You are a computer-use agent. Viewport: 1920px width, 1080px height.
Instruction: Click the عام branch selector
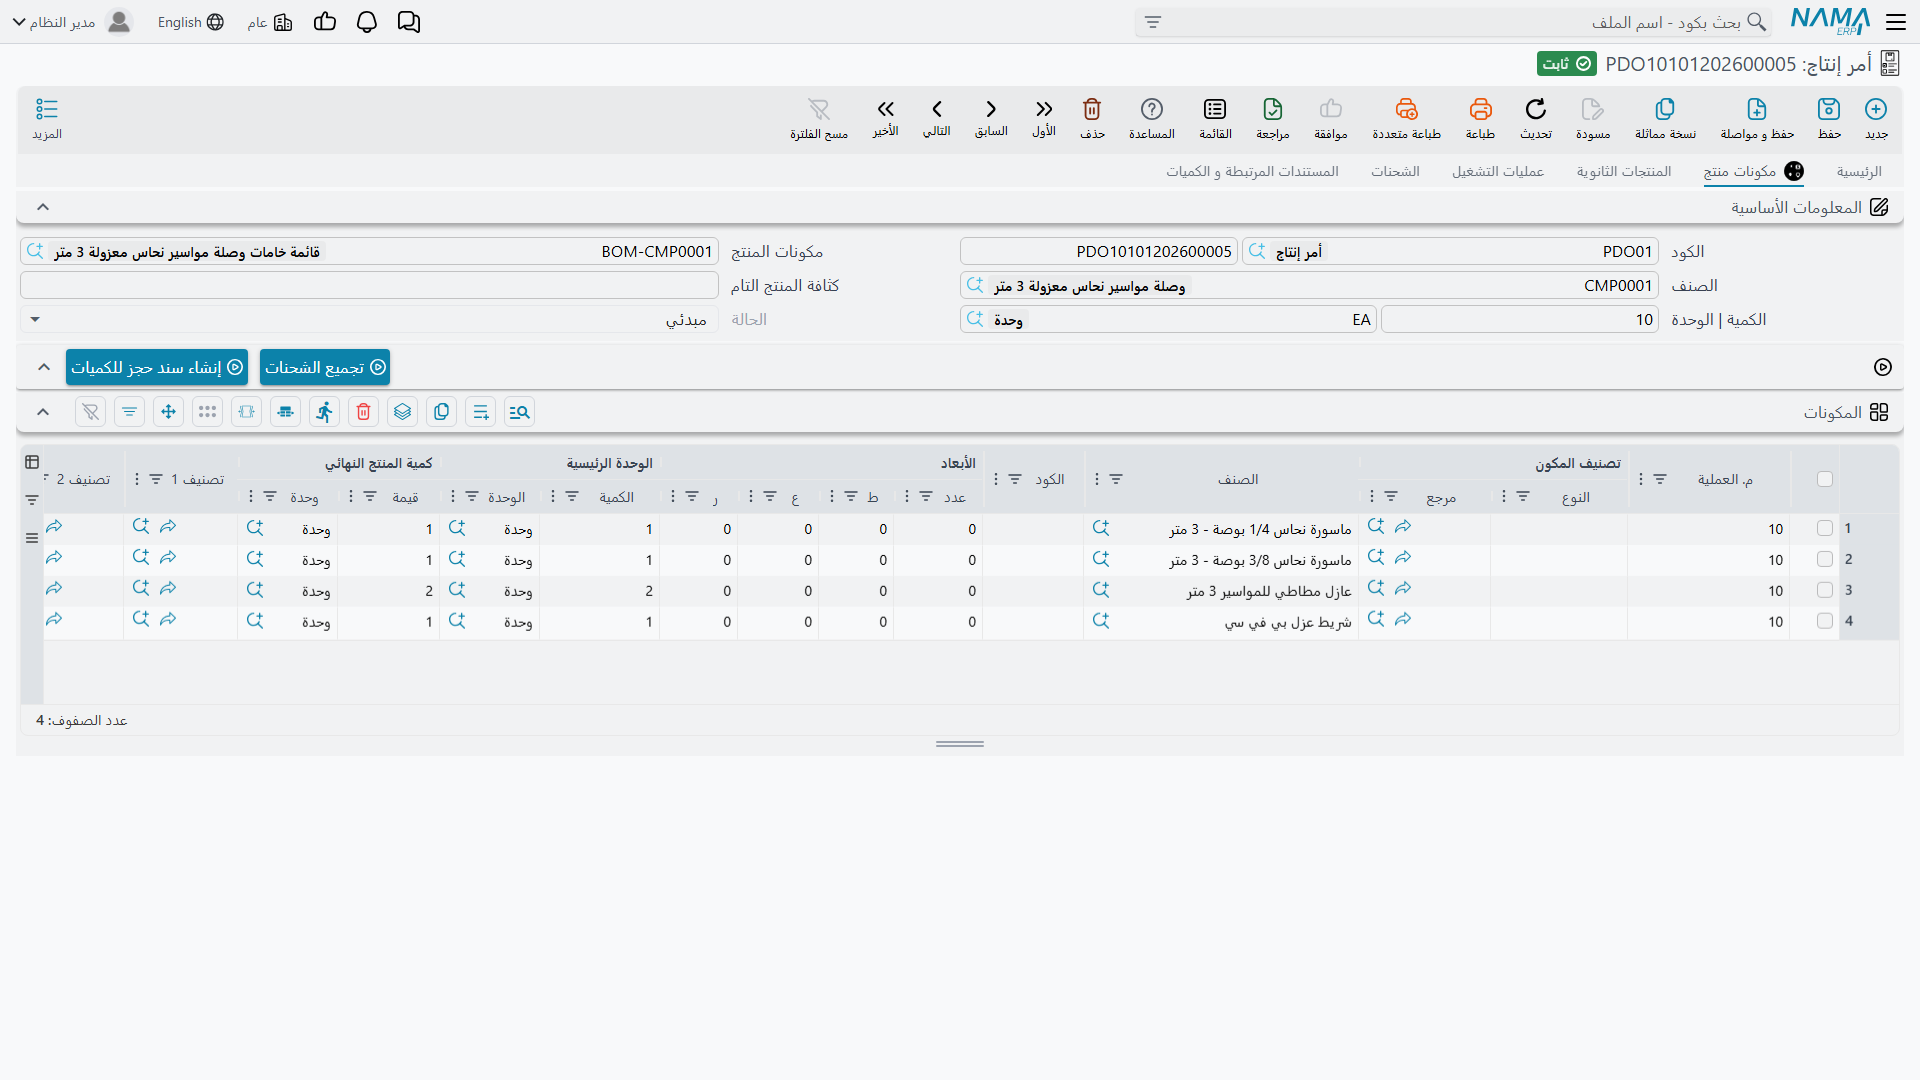(270, 22)
